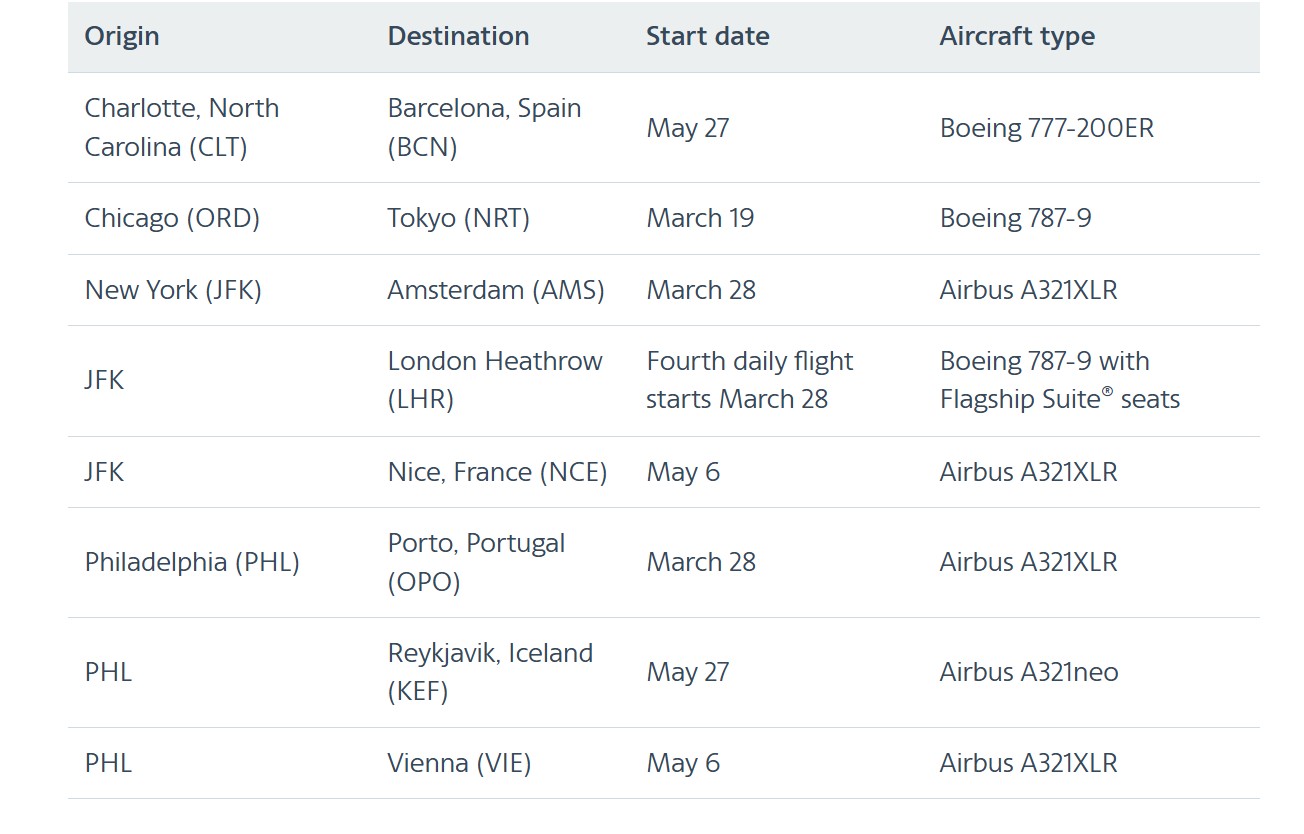Select the Chicago (ORD) origin cell
The image size is (1304, 834).
[x=172, y=218]
